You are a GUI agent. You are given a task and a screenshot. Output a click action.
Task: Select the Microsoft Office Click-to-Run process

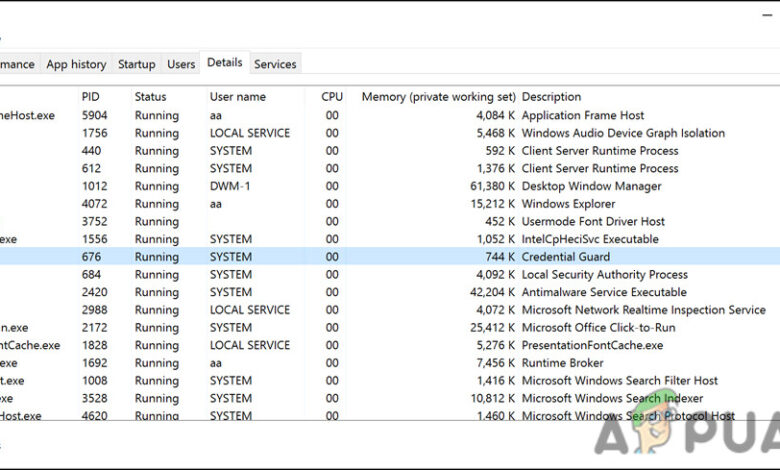click(x=597, y=327)
